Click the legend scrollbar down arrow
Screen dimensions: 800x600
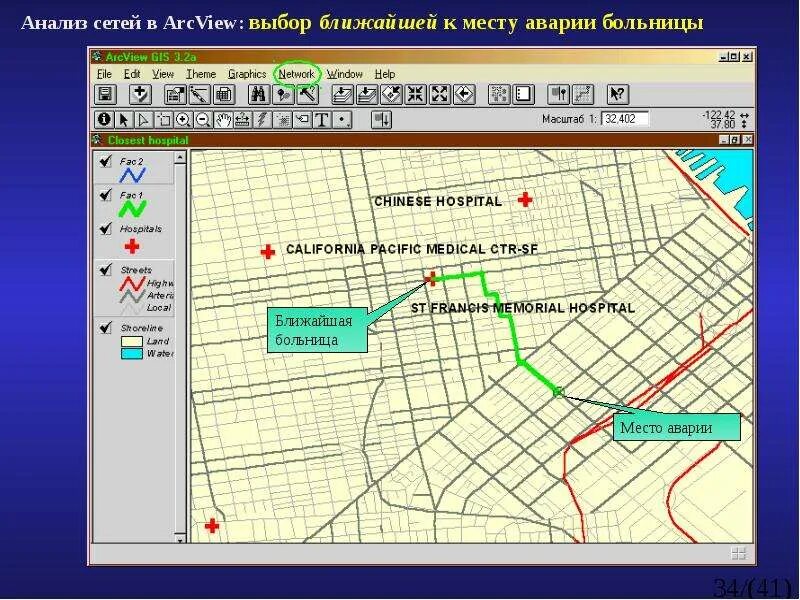click(x=180, y=538)
